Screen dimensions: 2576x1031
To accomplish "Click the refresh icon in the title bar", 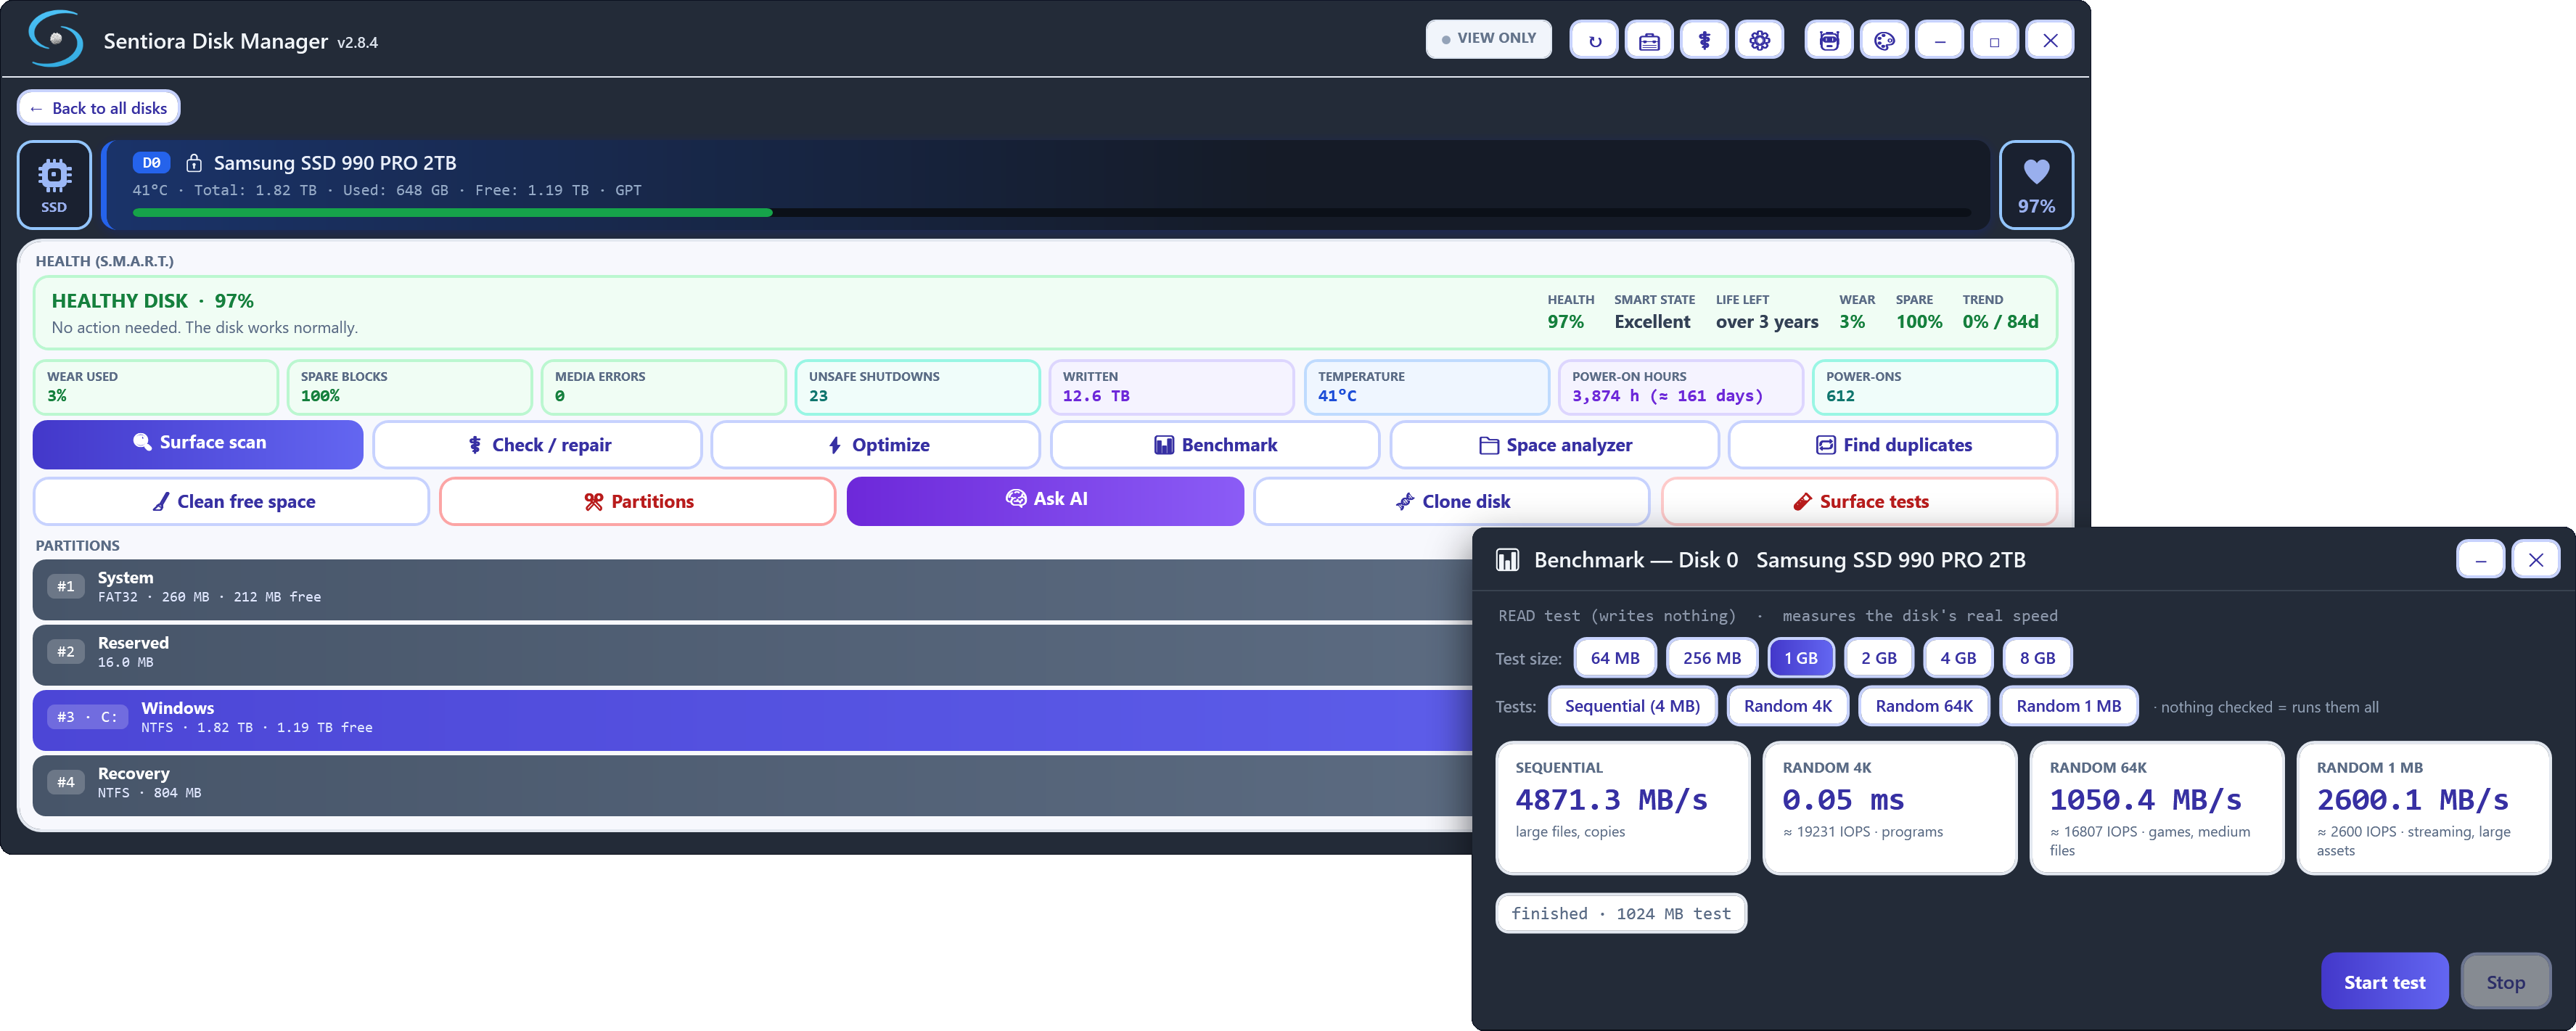I will tap(1594, 41).
